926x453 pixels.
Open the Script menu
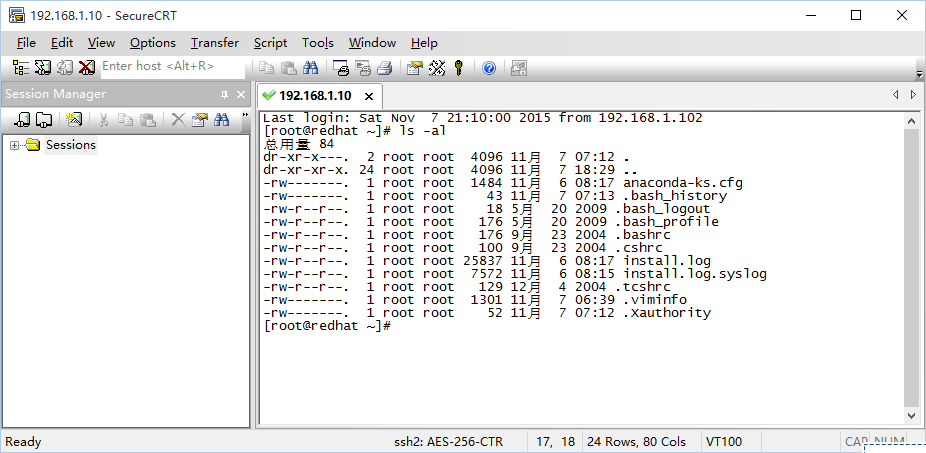point(270,42)
